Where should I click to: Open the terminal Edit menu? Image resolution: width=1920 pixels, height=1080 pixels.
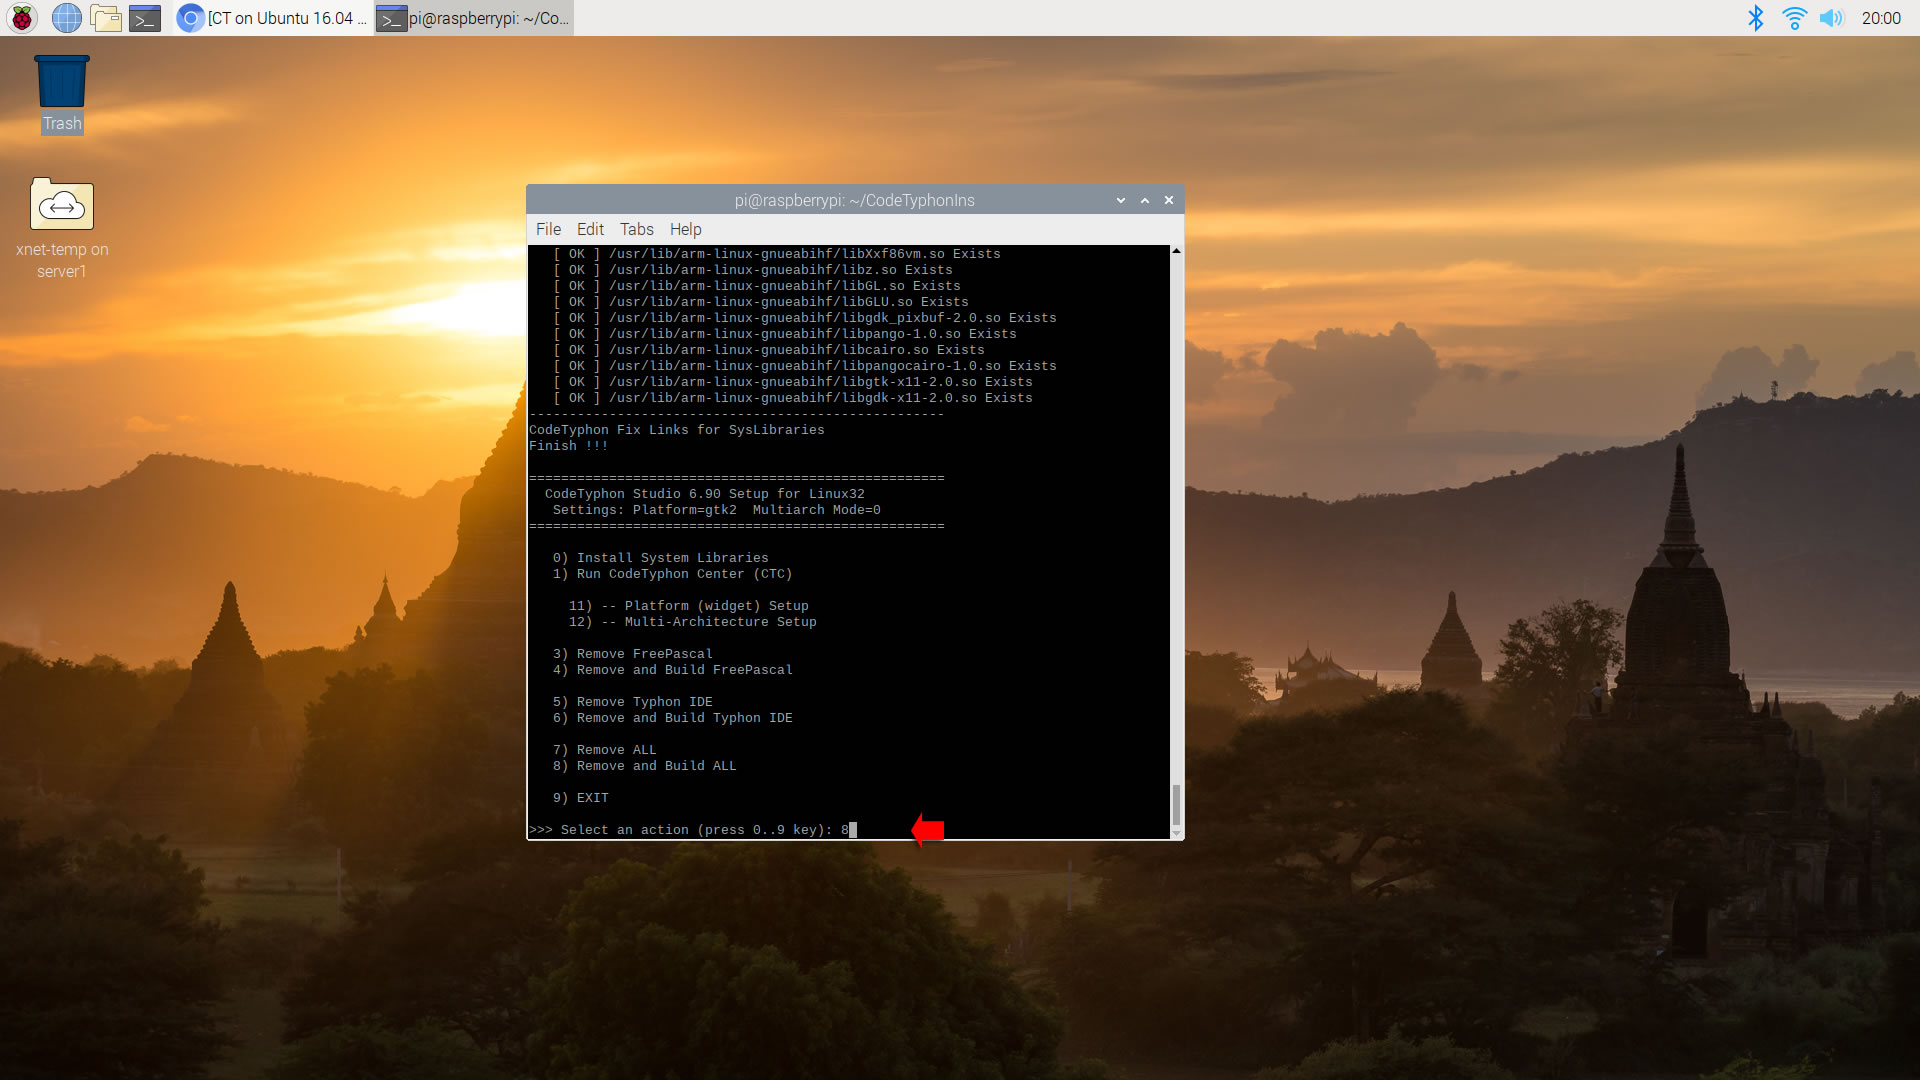point(590,229)
